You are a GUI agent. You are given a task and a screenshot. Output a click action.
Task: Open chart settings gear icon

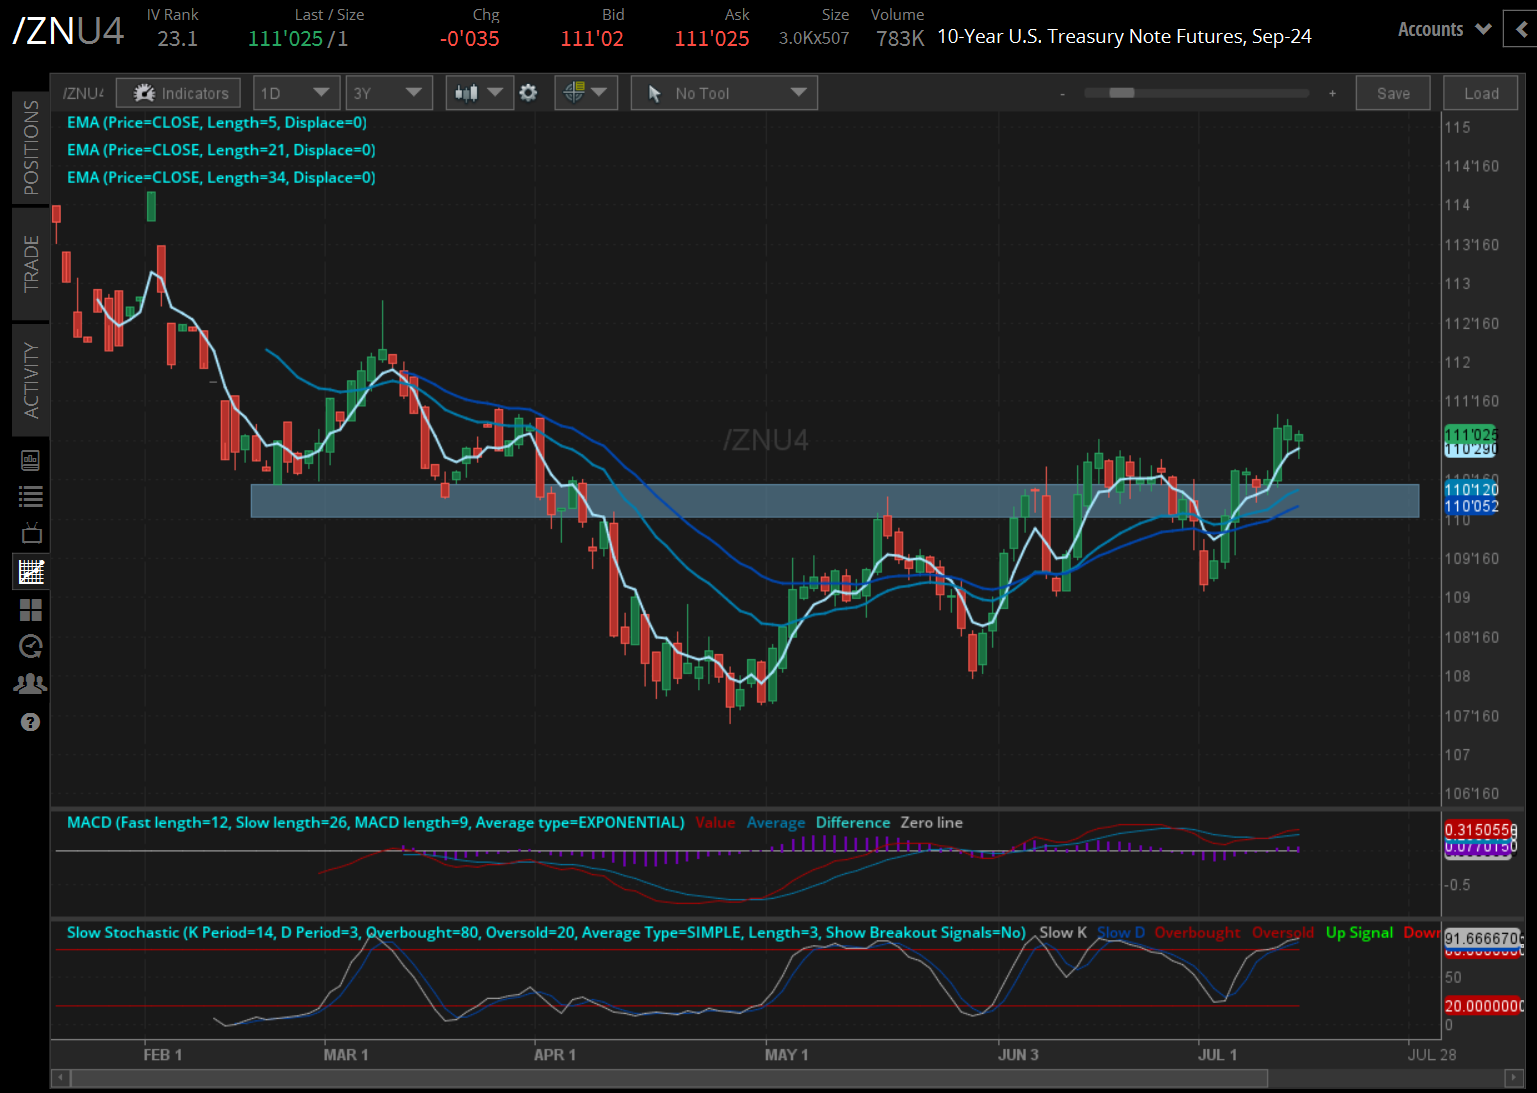(x=529, y=93)
